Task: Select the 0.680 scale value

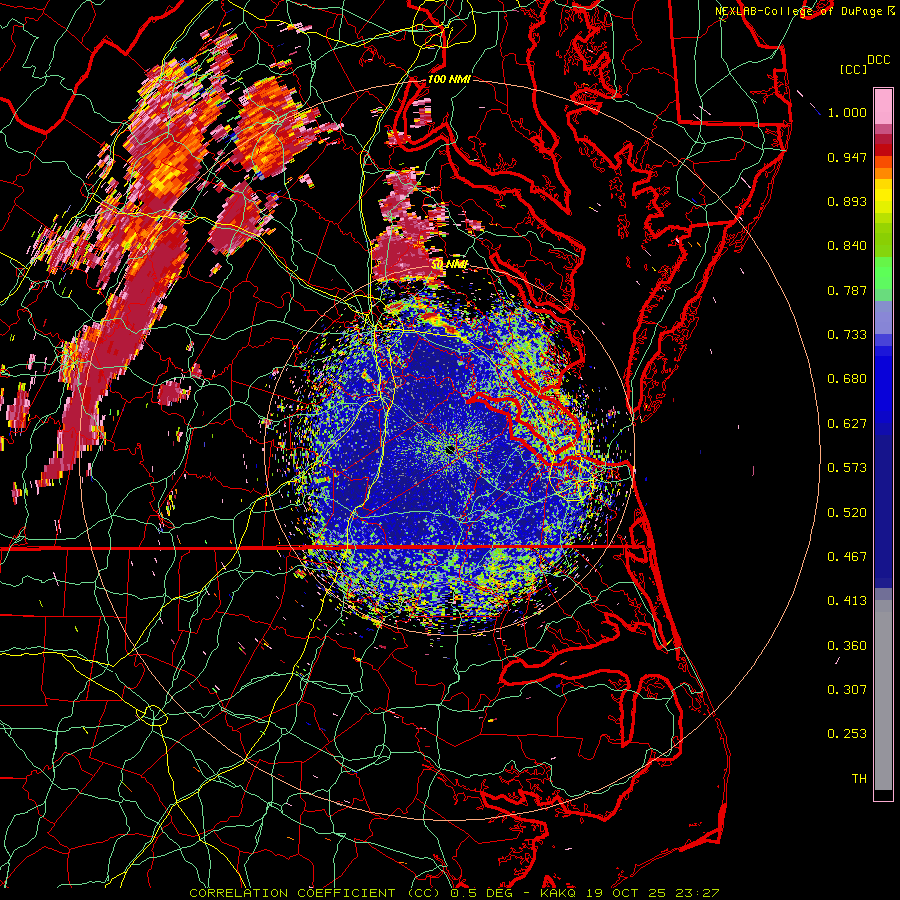Action: point(847,379)
